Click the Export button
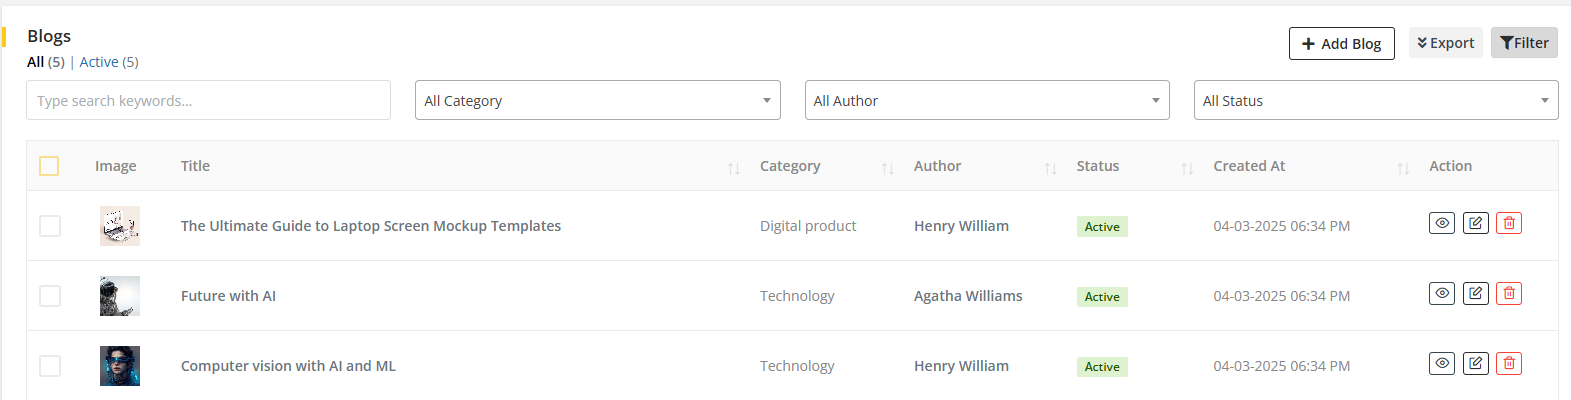This screenshot has height=400, width=1571. click(1445, 43)
